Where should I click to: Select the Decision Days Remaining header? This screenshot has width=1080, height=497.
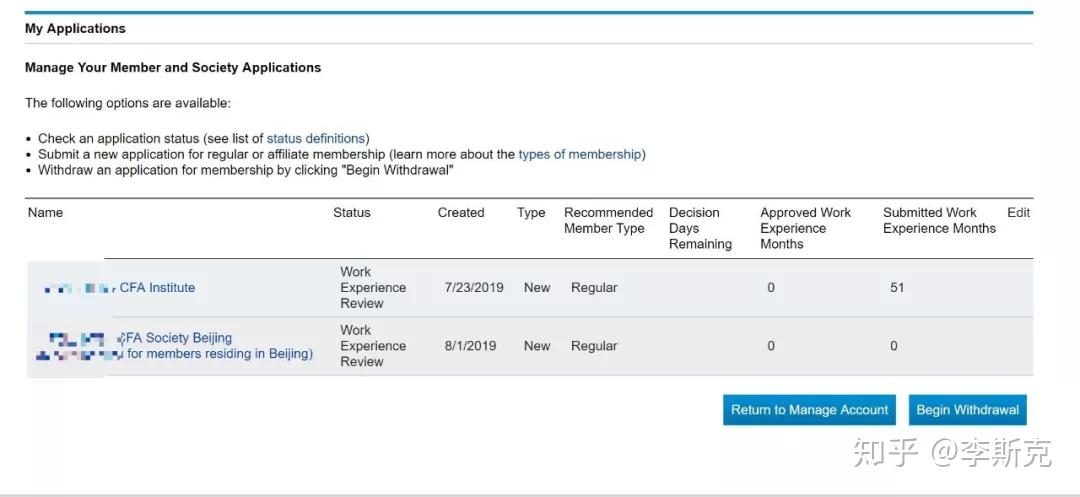click(x=699, y=228)
